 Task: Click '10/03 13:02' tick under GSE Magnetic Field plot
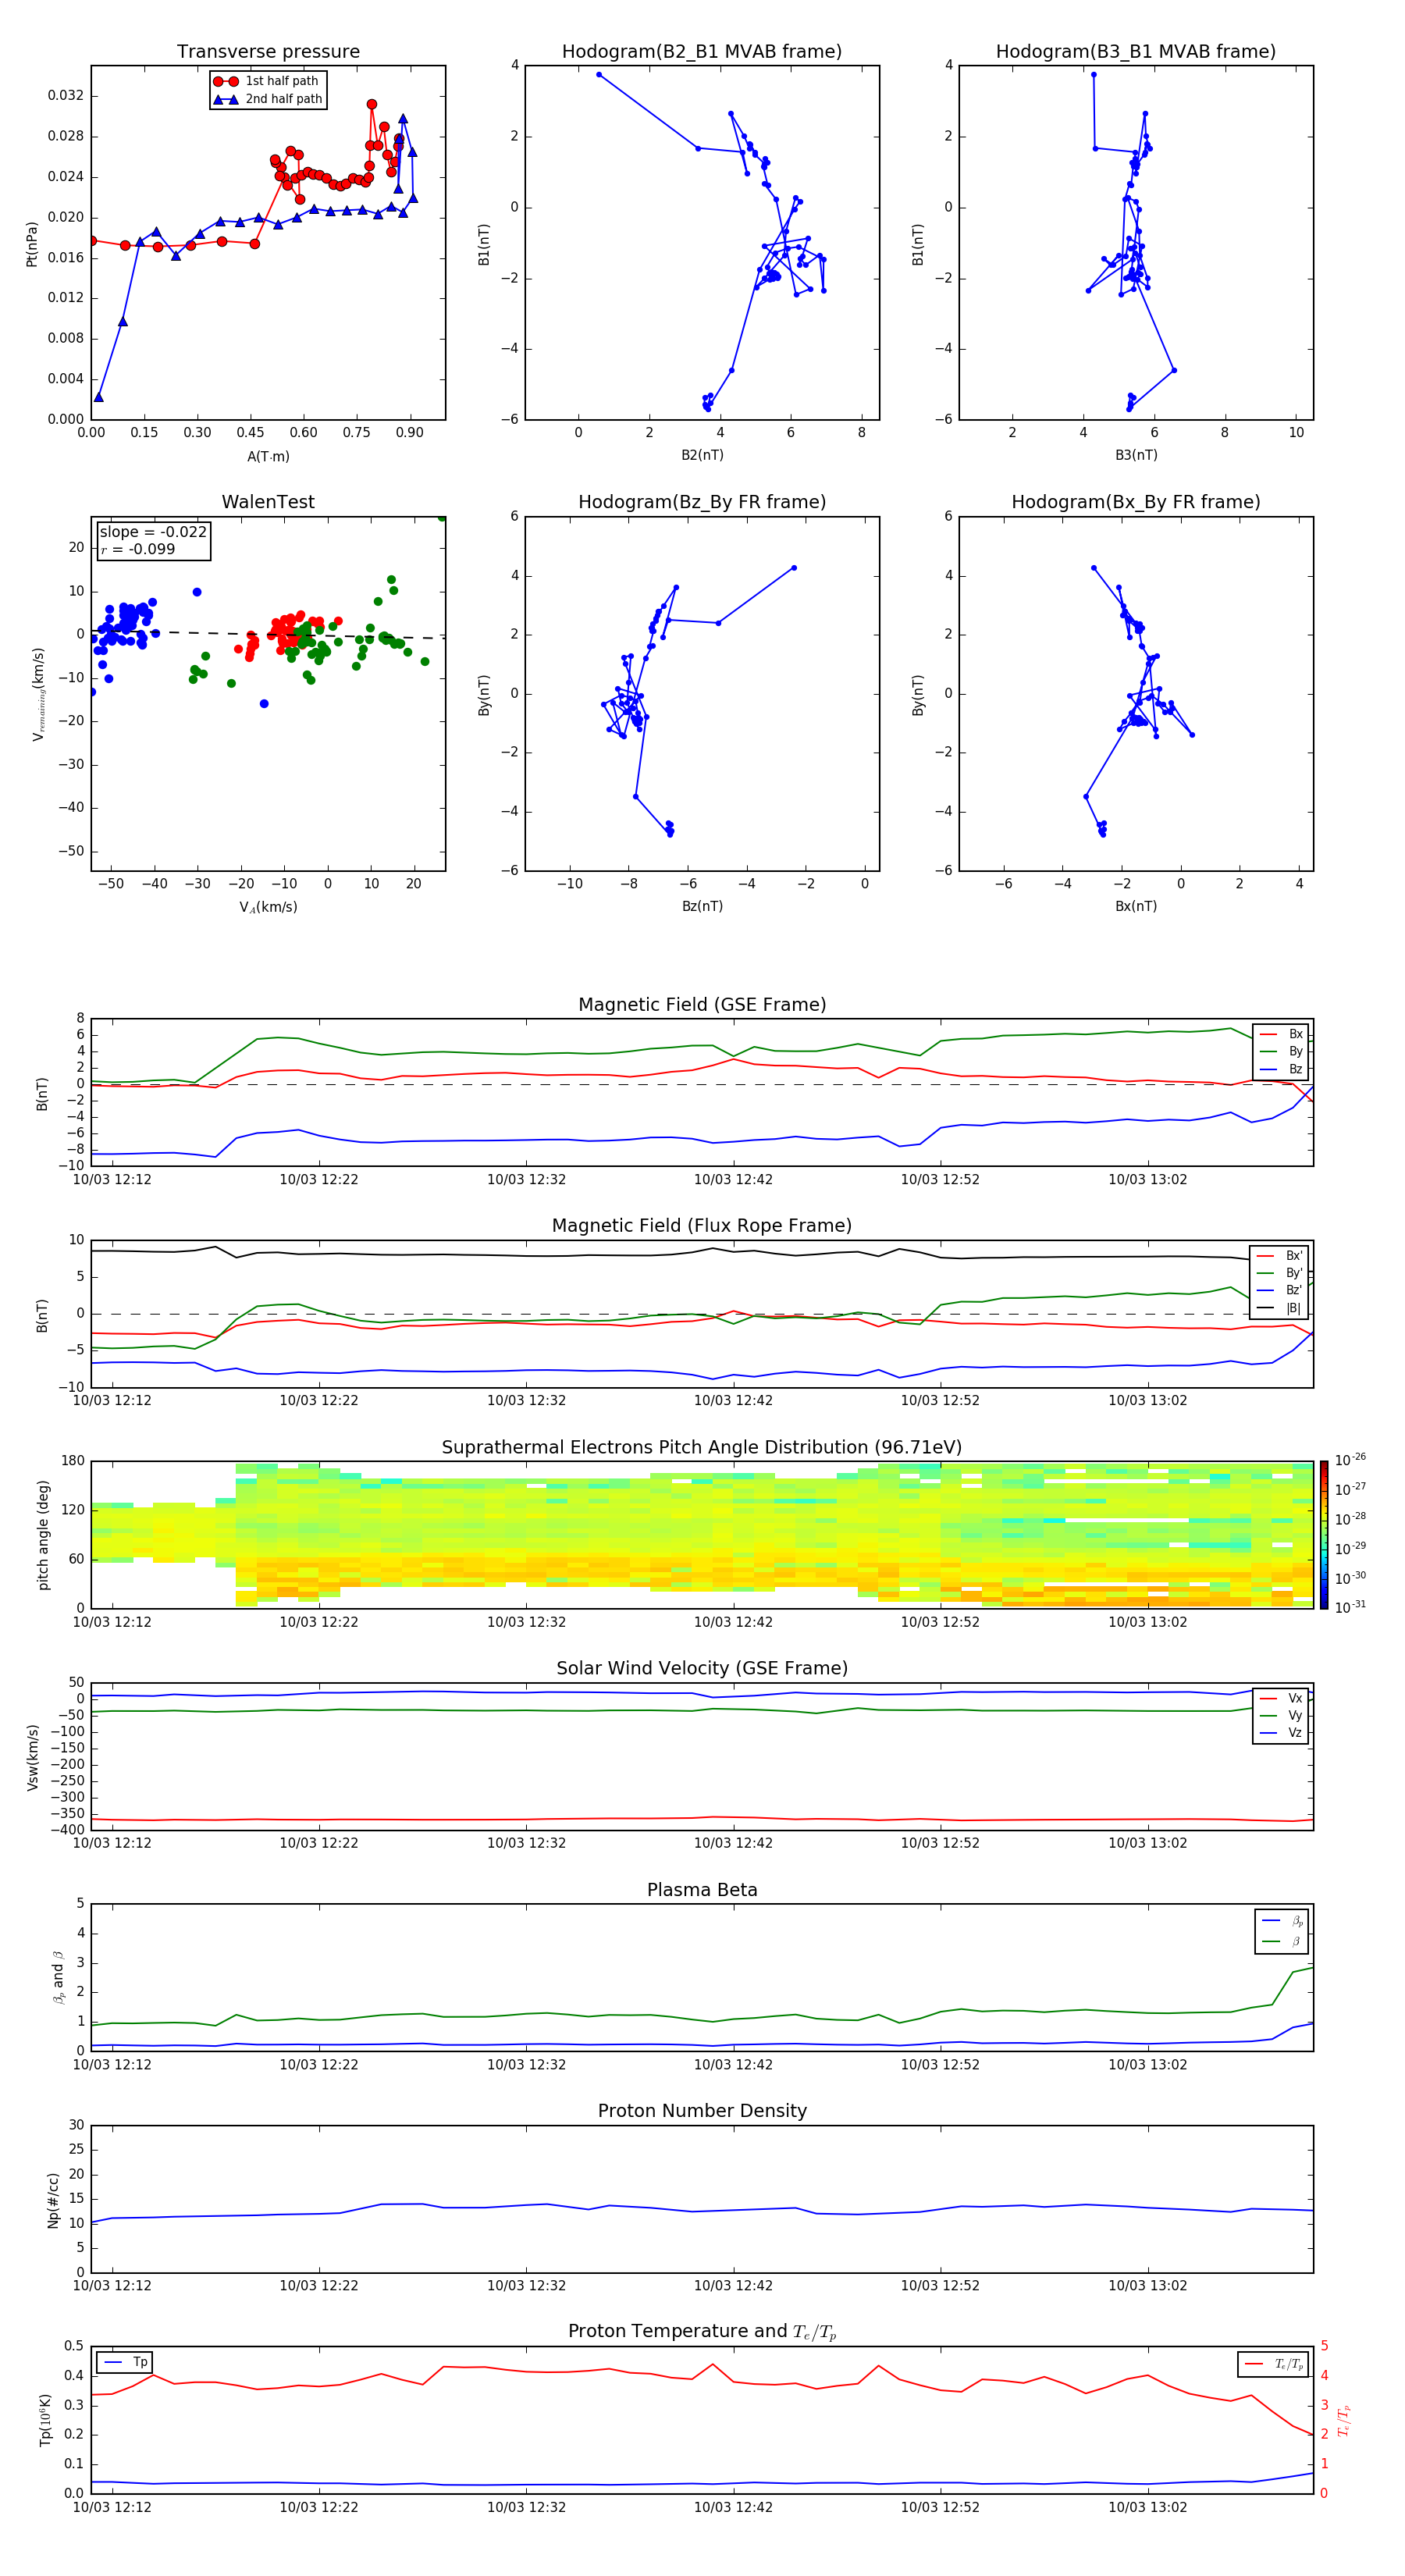pos(1147,1179)
